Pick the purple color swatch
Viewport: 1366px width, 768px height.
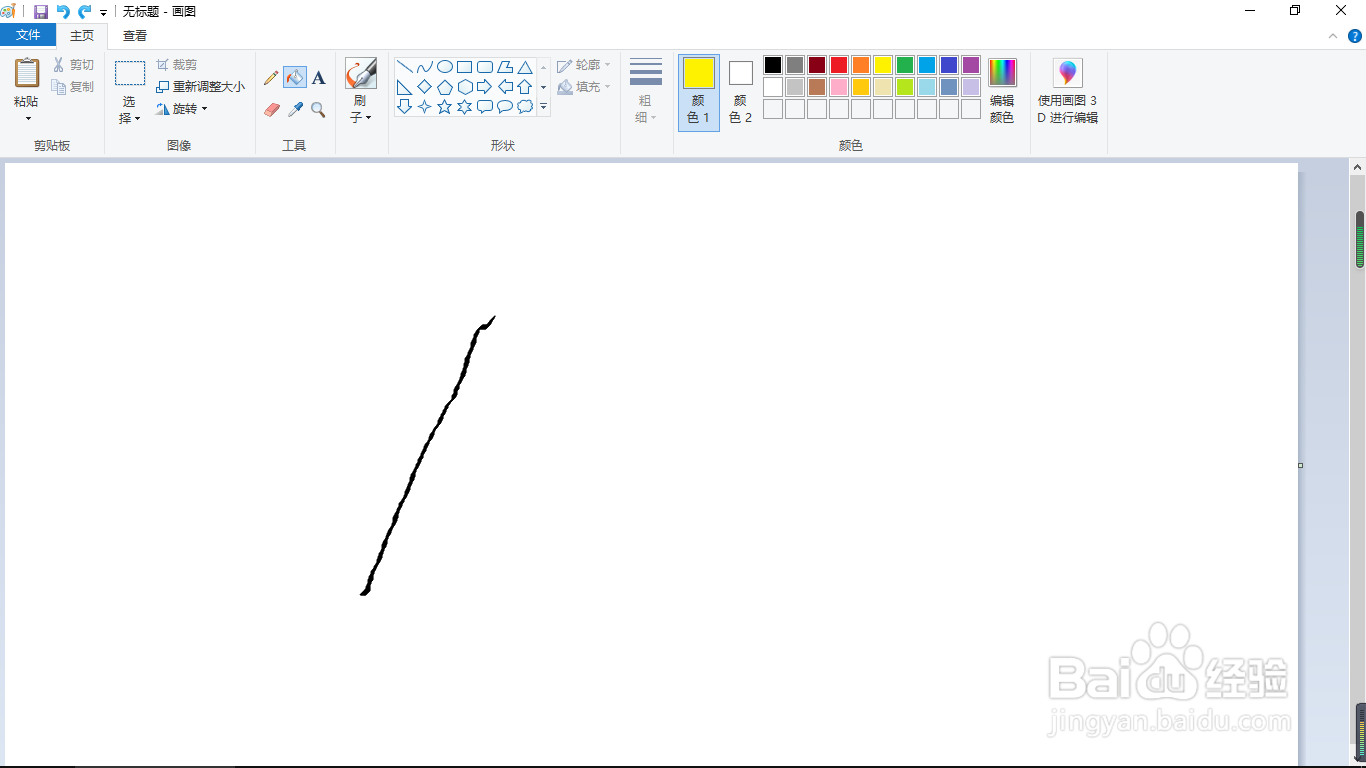click(971, 65)
